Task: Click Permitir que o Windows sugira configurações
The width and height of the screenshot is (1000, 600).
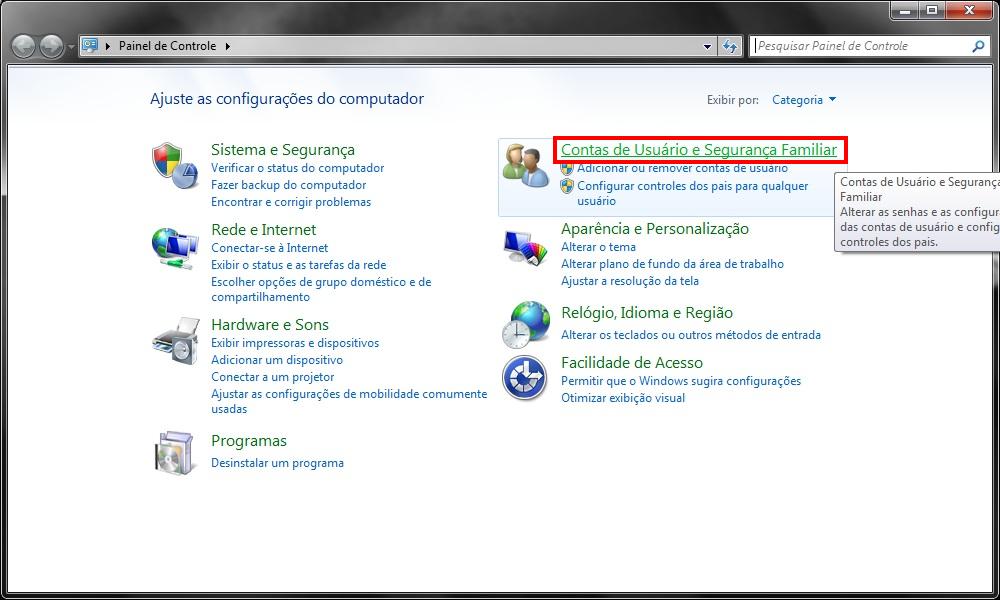Action: coord(680,381)
